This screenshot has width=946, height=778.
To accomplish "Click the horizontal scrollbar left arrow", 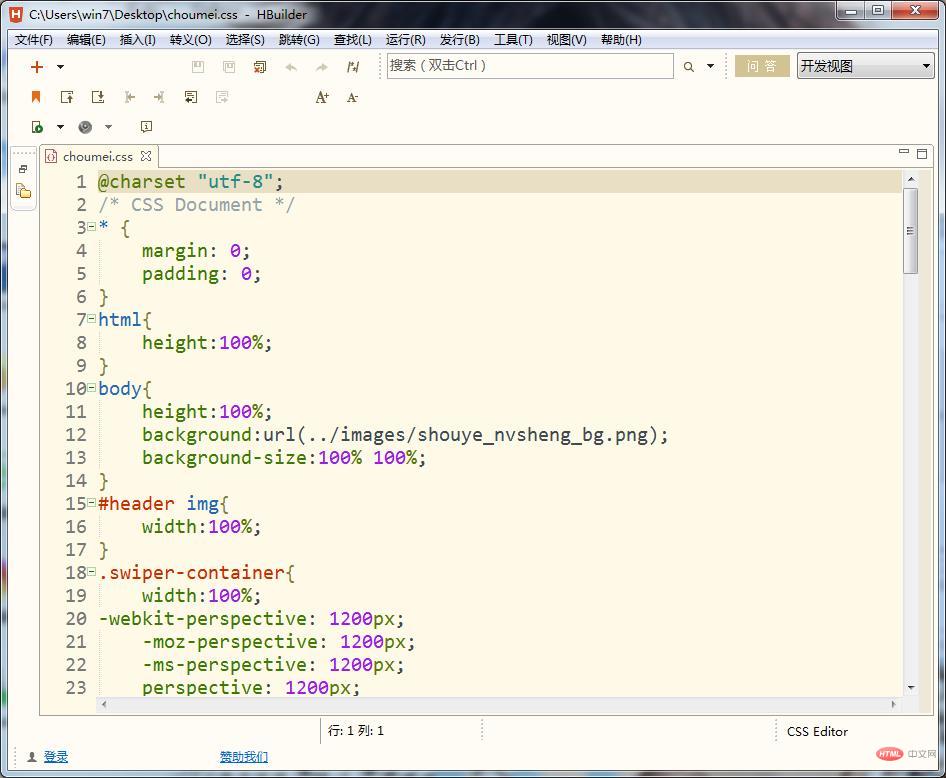I will pos(104,704).
